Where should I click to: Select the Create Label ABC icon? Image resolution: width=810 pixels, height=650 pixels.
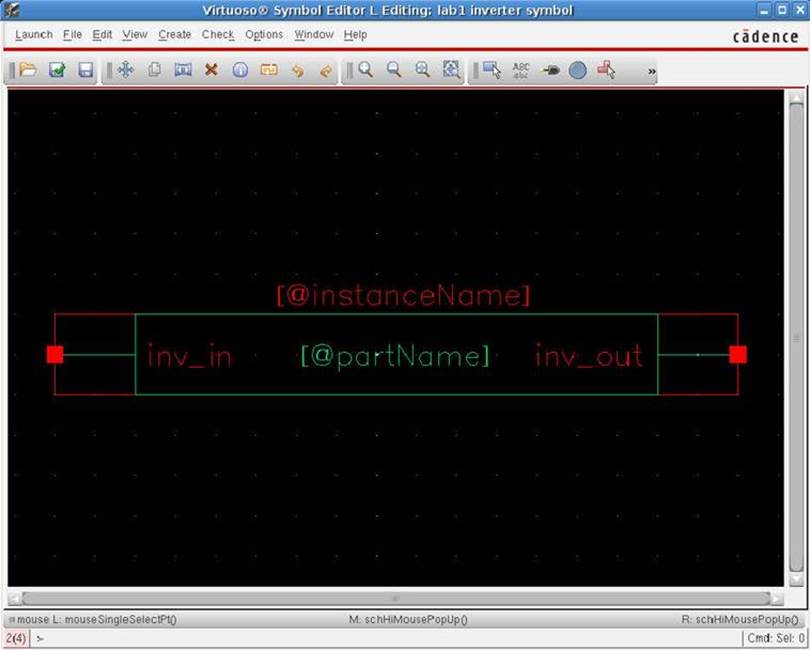521,70
